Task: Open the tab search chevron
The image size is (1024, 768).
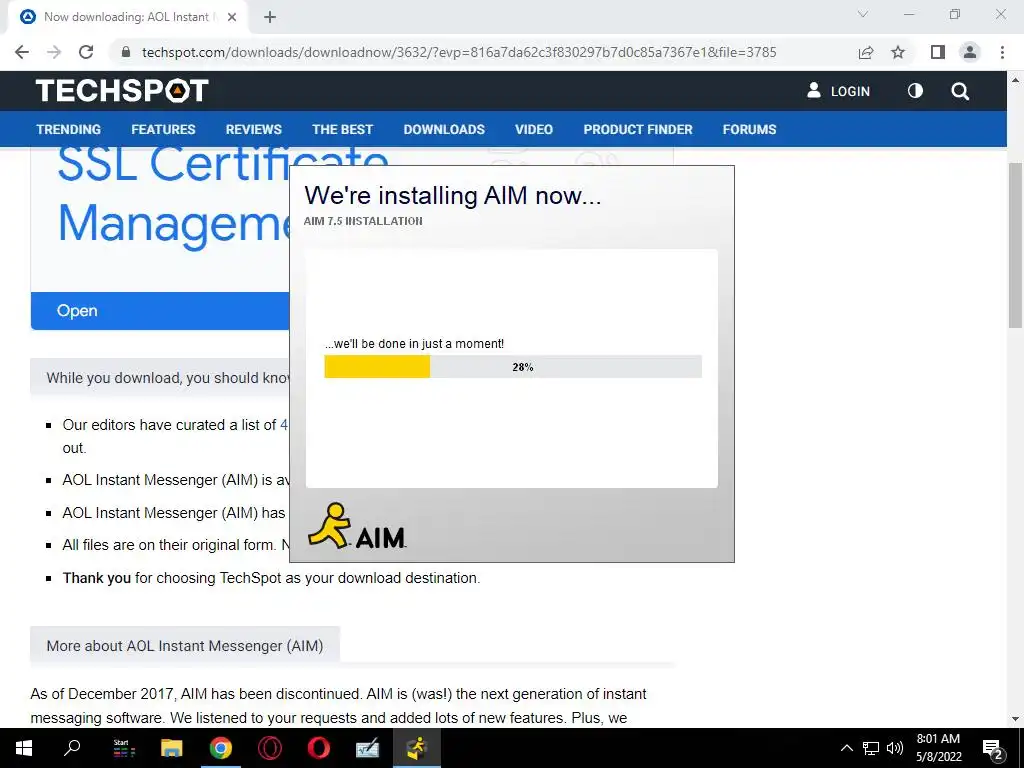Action: (863, 14)
